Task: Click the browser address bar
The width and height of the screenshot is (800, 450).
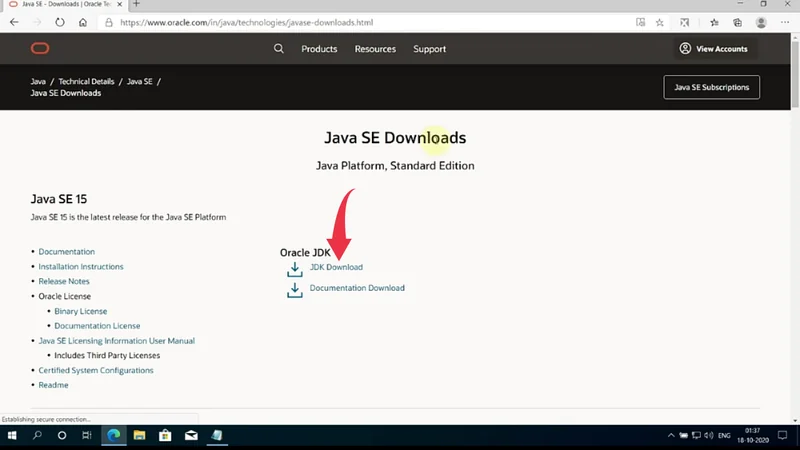Action: (x=350, y=22)
